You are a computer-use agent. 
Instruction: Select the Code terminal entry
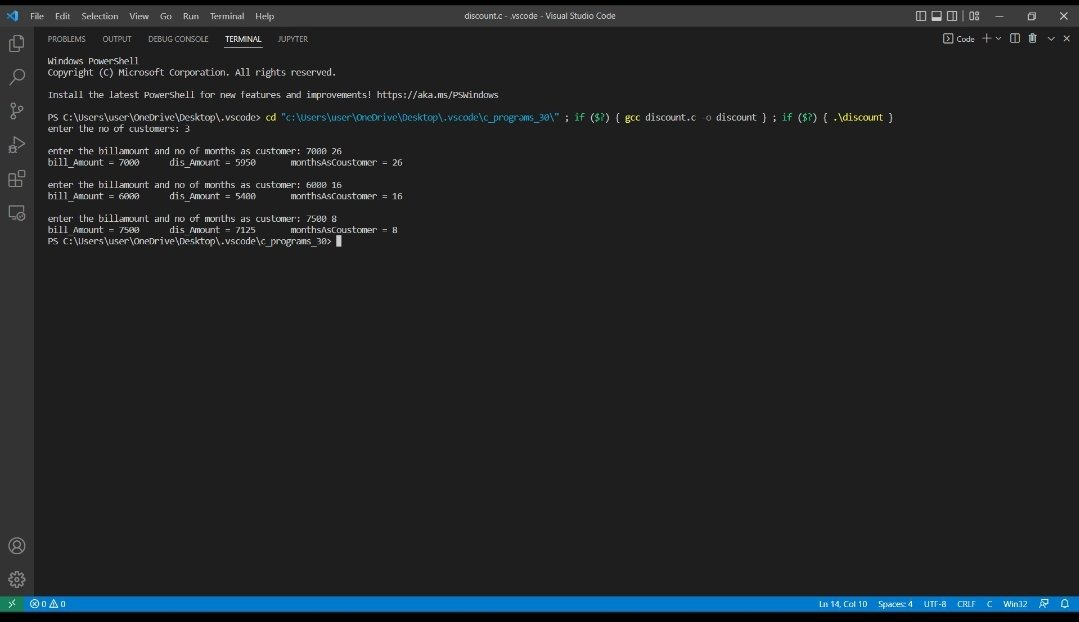(959, 39)
